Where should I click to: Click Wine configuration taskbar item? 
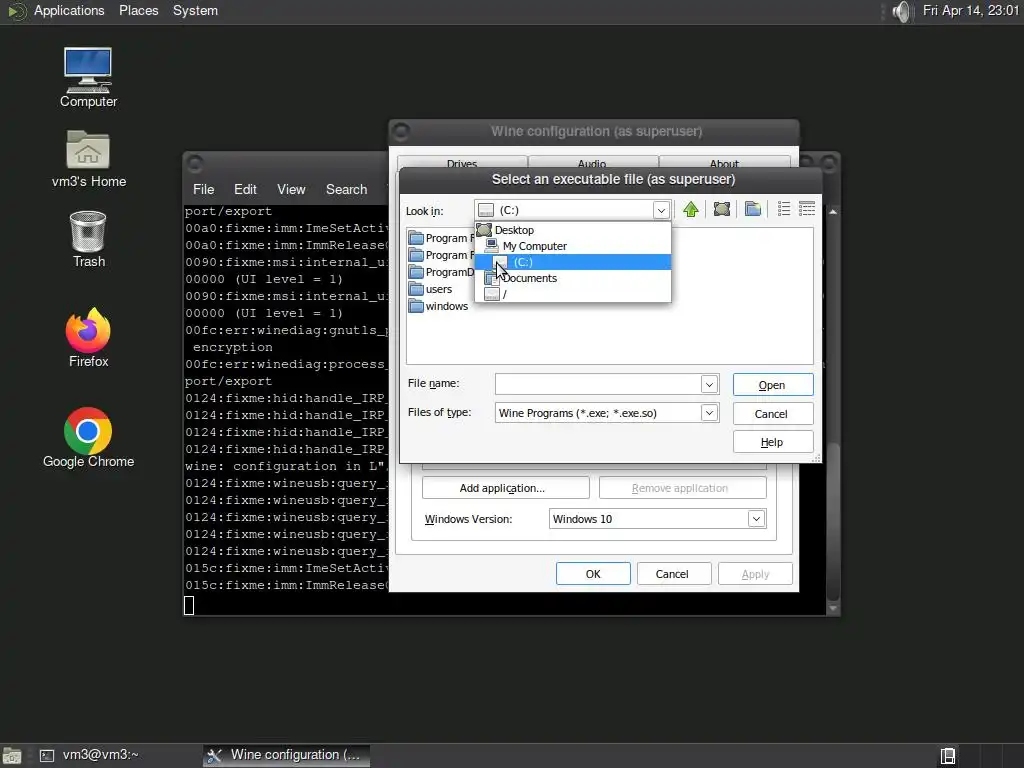tap(286, 756)
